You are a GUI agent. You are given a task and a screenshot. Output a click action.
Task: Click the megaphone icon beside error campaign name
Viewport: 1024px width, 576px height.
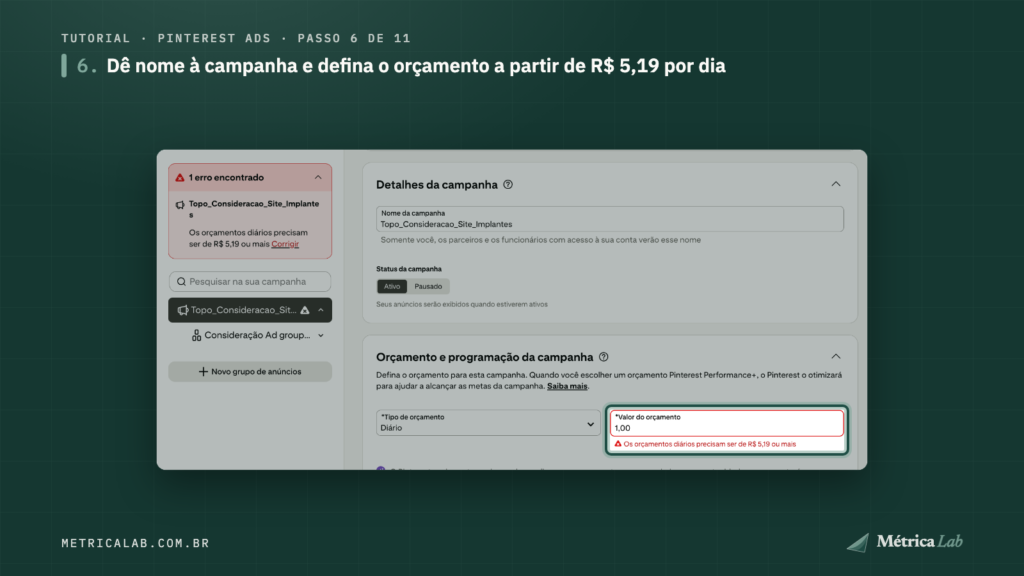tap(180, 205)
